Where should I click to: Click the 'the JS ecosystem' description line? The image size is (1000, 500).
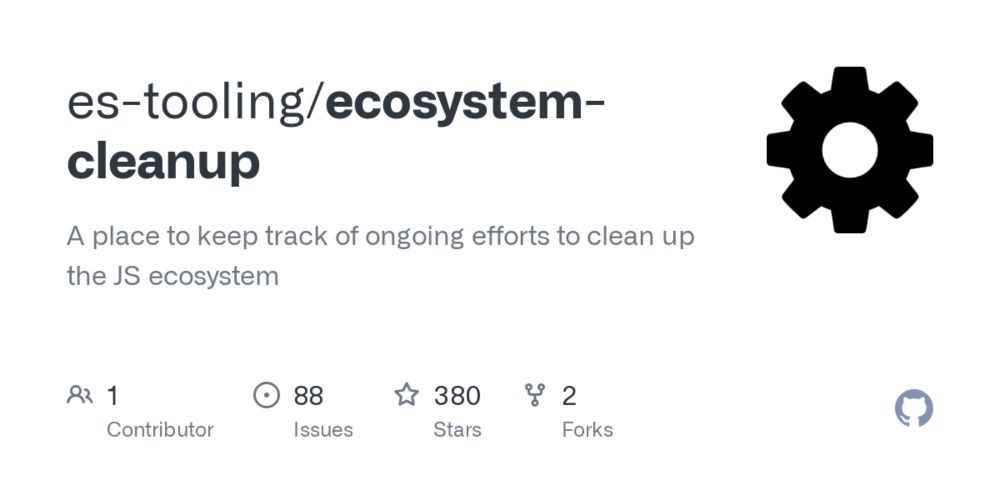(173, 276)
